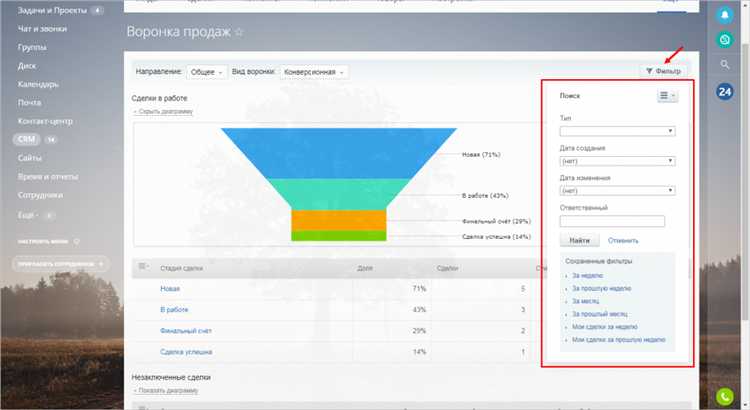
Task: Open the Фильтр button
Action: pos(663,71)
